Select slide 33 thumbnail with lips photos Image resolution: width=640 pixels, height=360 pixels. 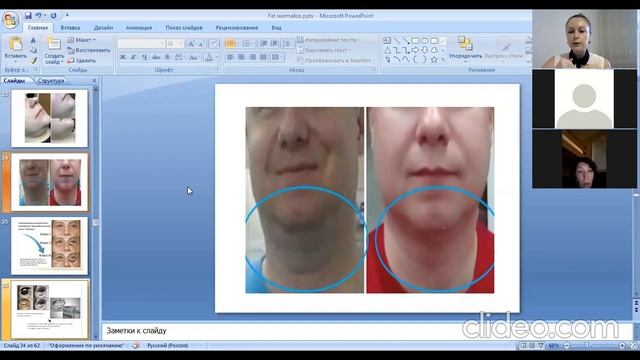(x=49, y=118)
